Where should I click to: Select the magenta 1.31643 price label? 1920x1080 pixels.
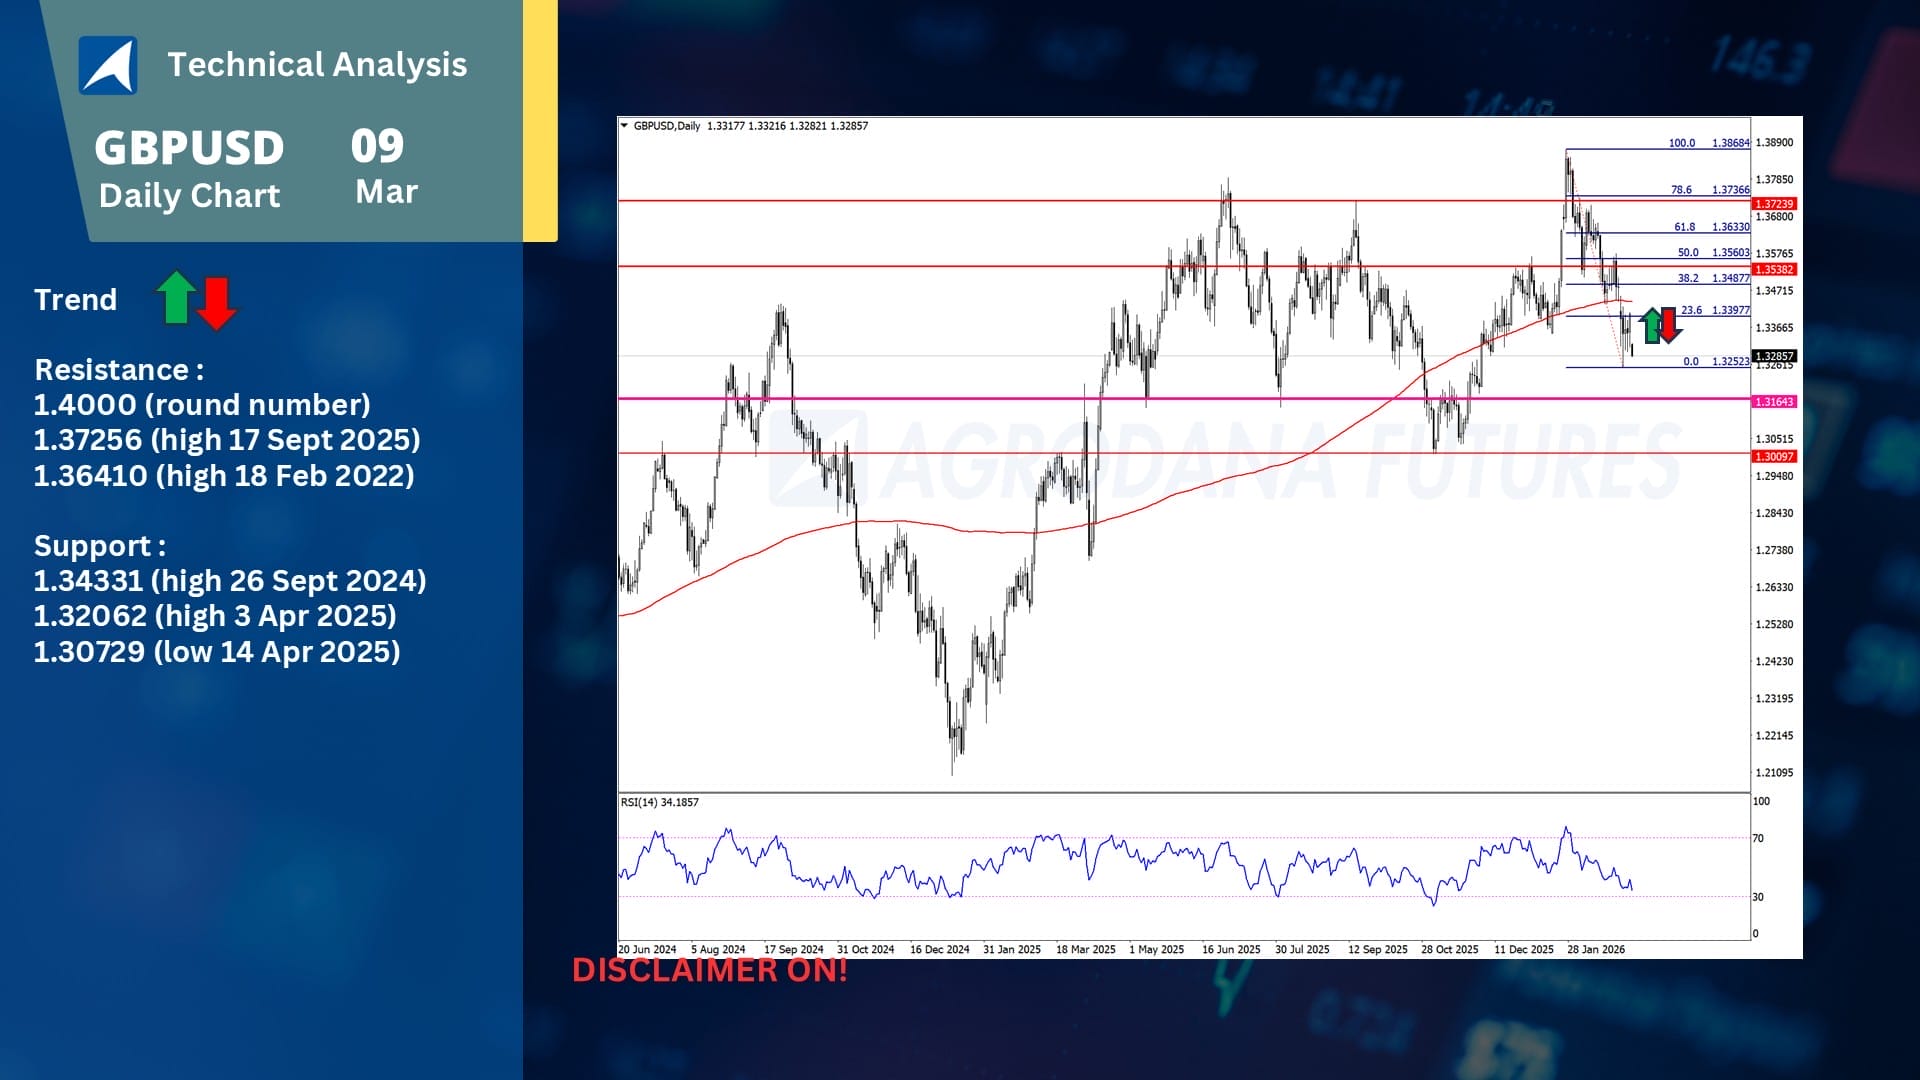pos(1774,402)
